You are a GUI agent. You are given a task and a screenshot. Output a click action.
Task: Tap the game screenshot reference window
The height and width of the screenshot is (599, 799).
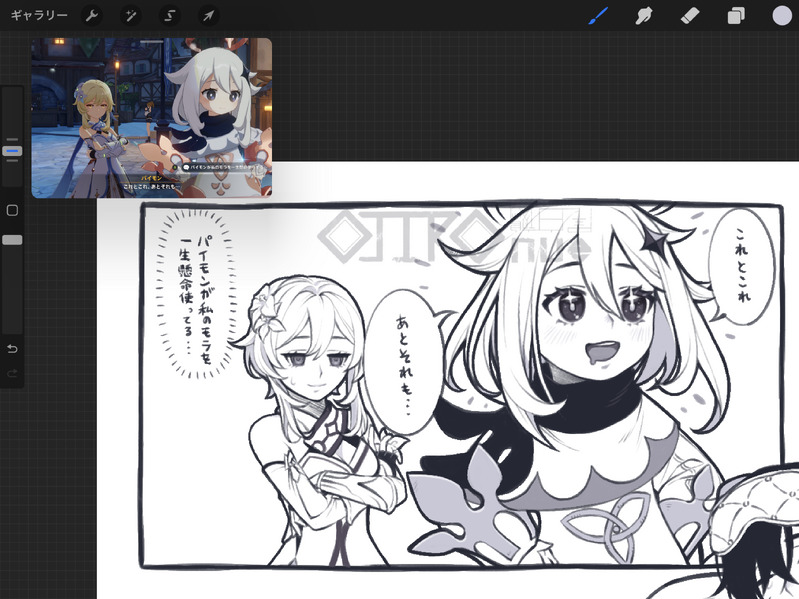coord(151,118)
